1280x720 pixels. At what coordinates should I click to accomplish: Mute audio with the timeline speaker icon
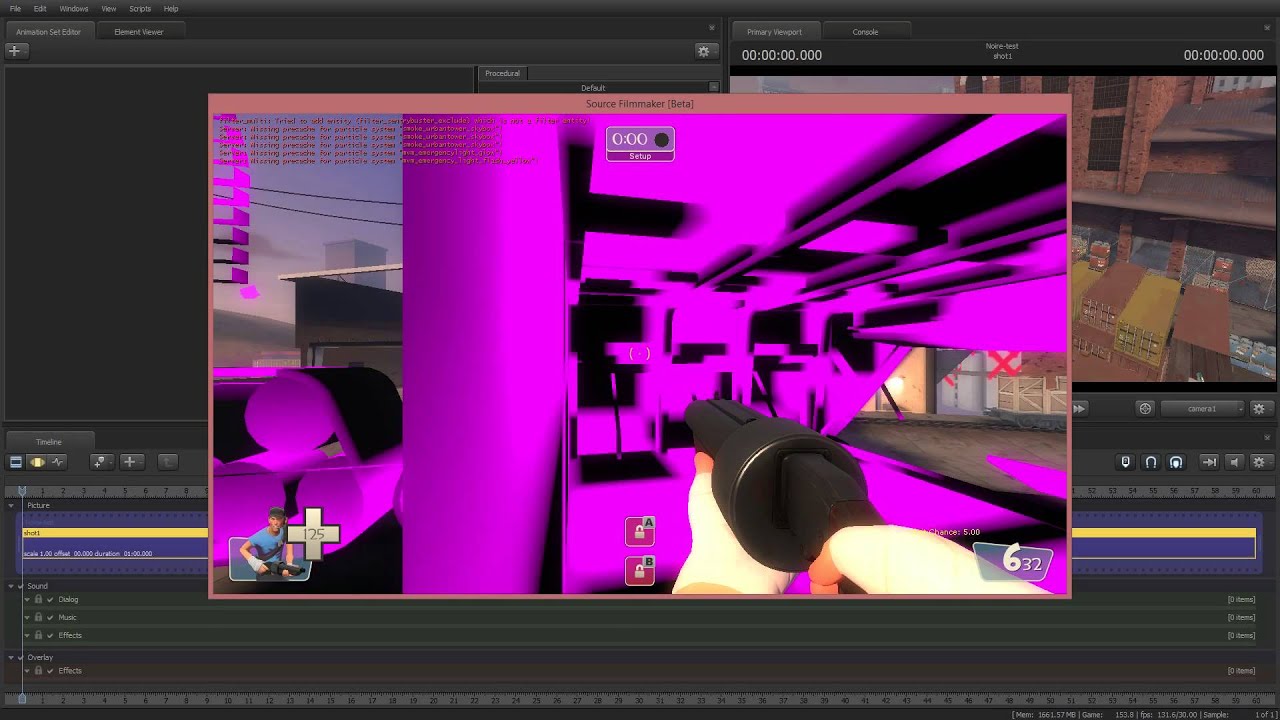coord(1234,462)
